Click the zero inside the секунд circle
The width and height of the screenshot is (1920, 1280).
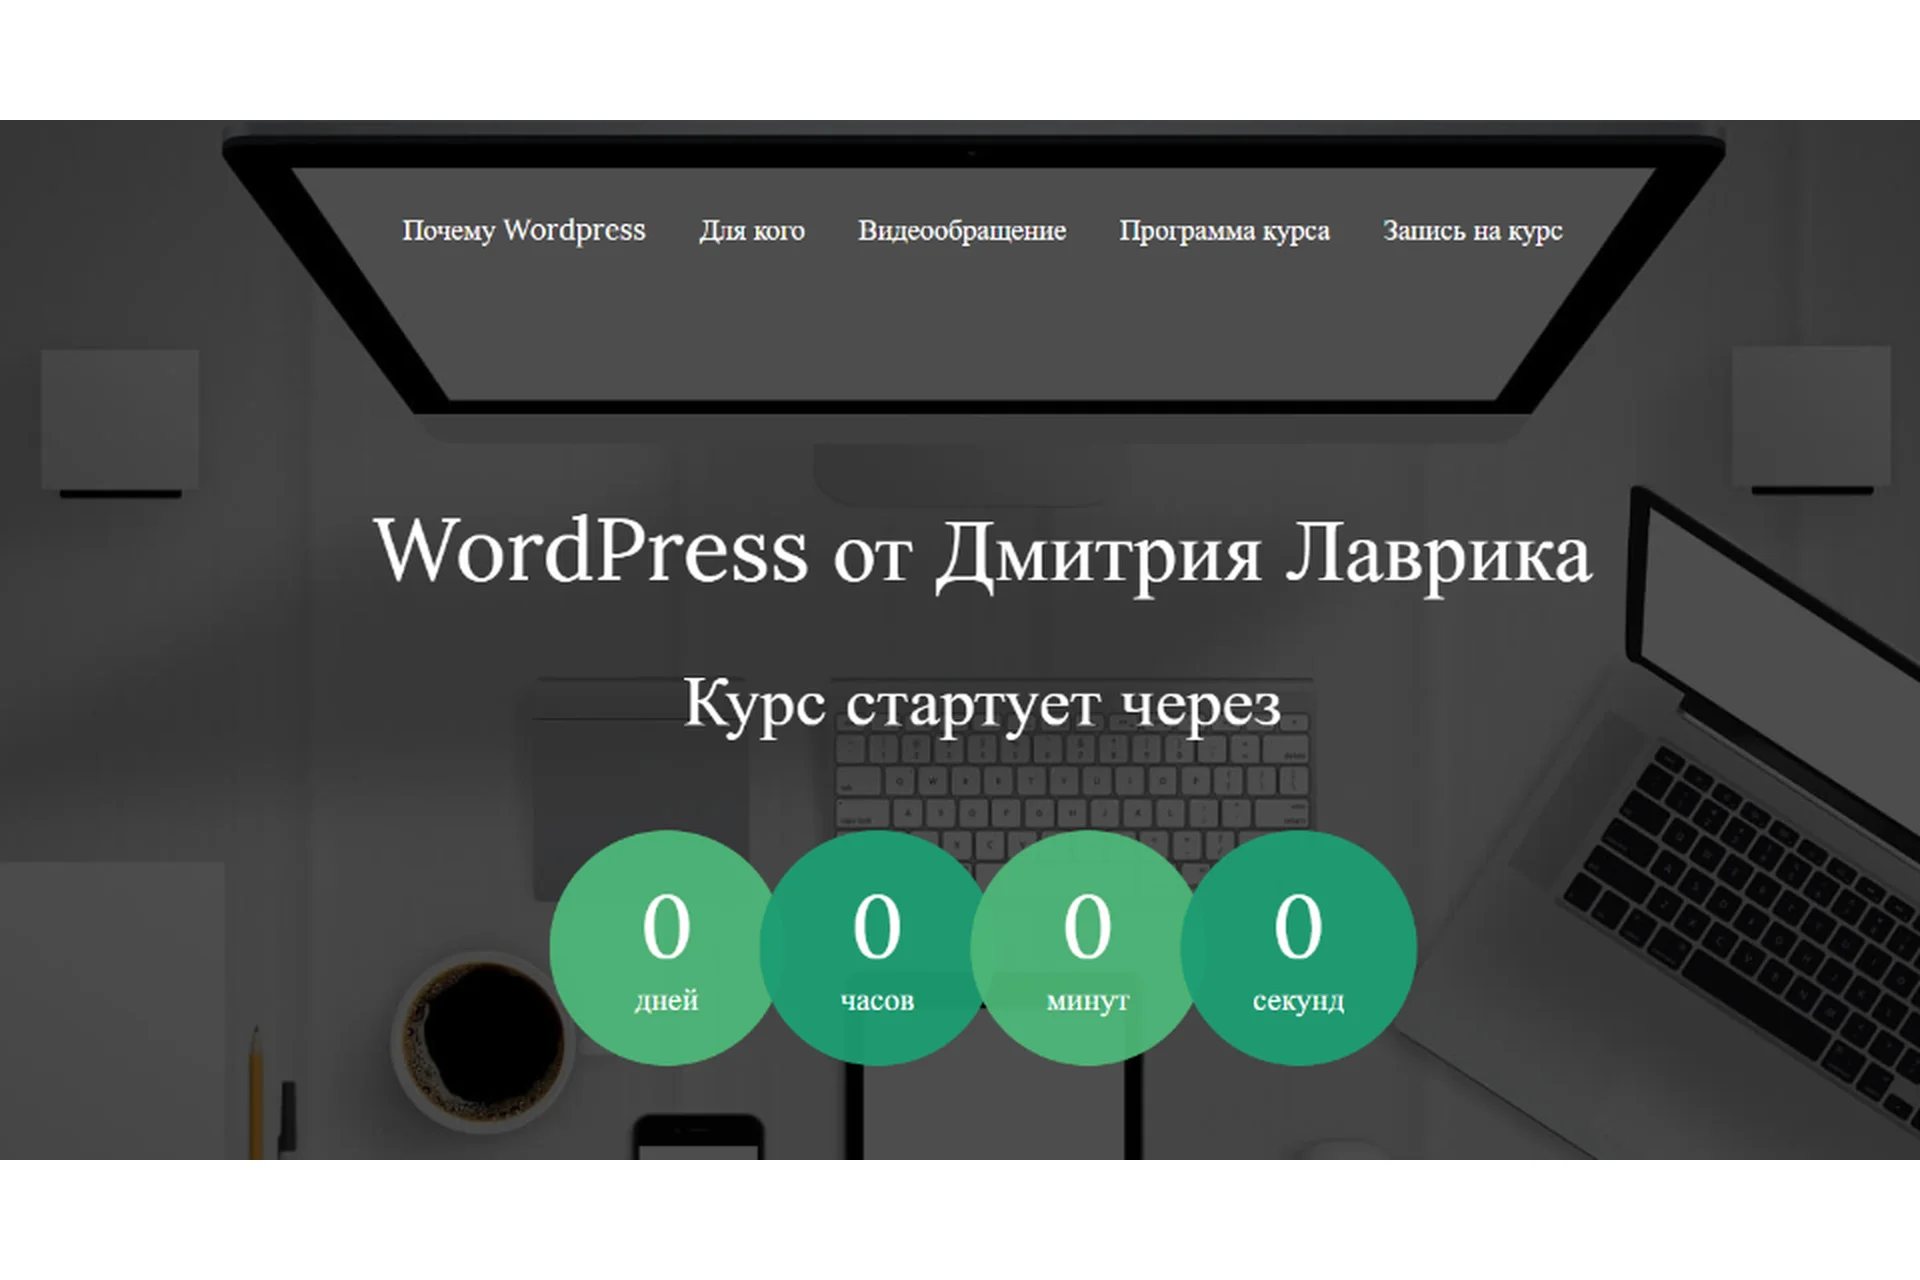click(x=1298, y=925)
